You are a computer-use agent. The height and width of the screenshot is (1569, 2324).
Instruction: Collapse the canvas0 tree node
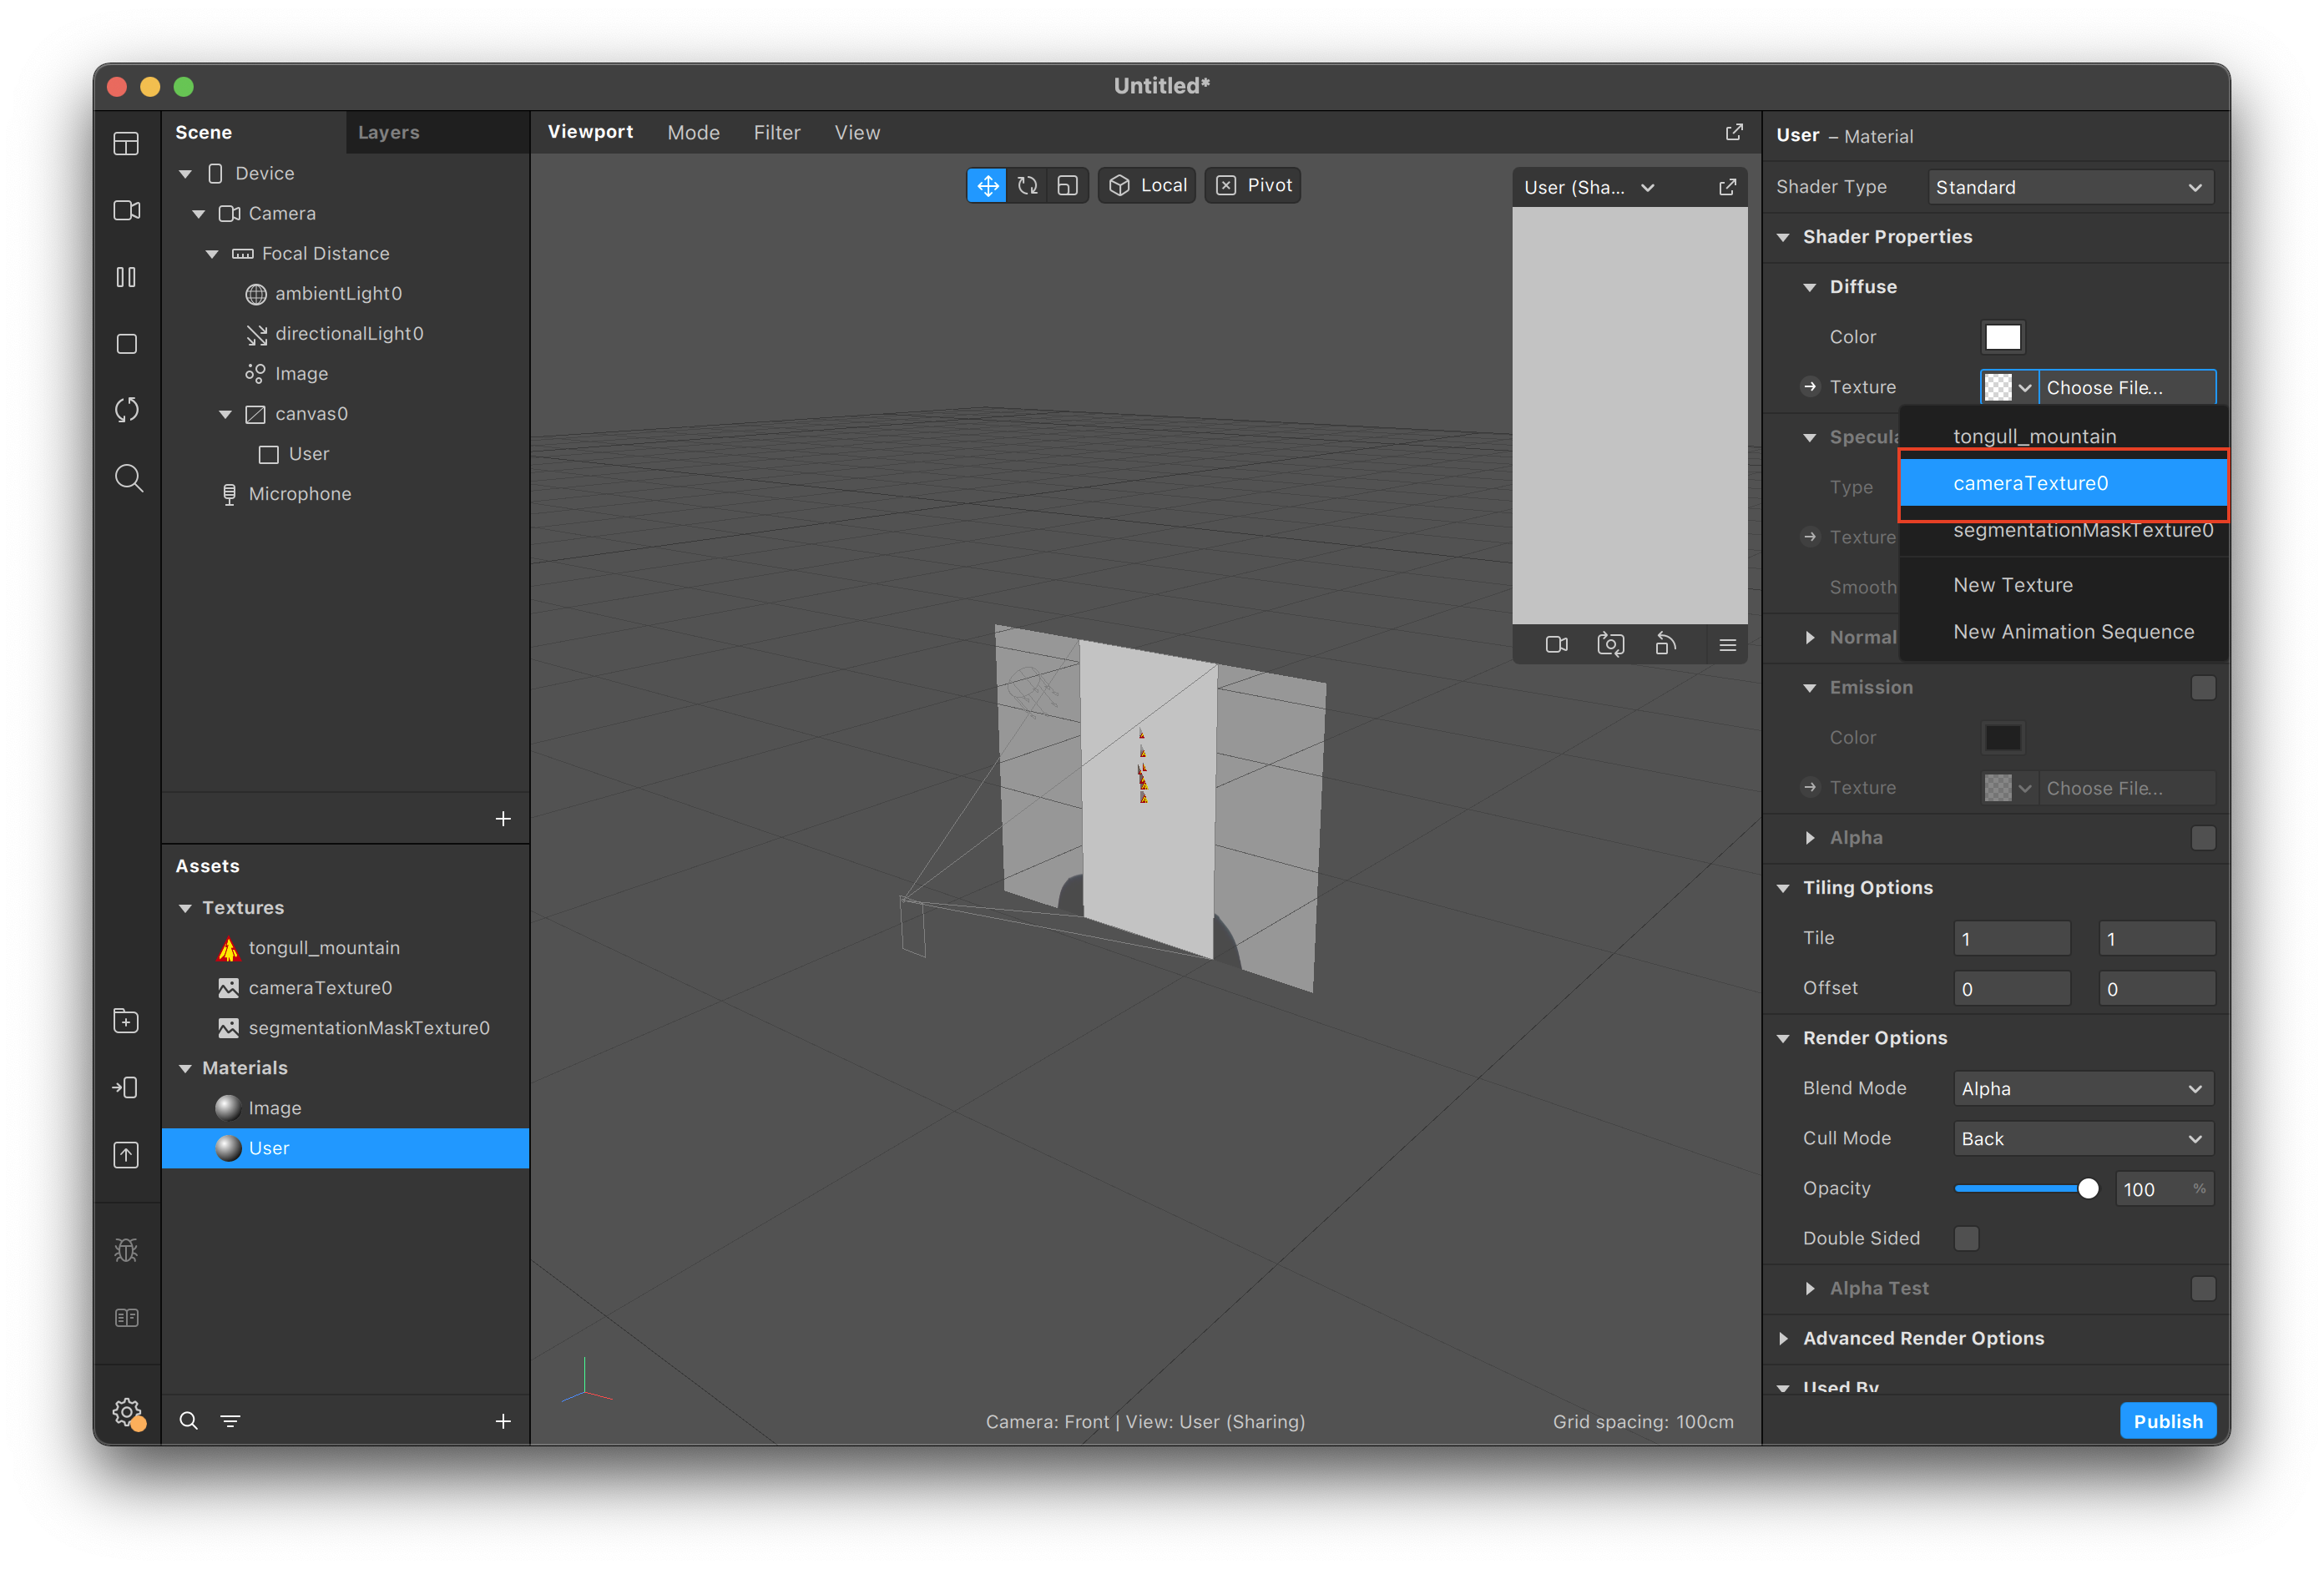click(226, 414)
